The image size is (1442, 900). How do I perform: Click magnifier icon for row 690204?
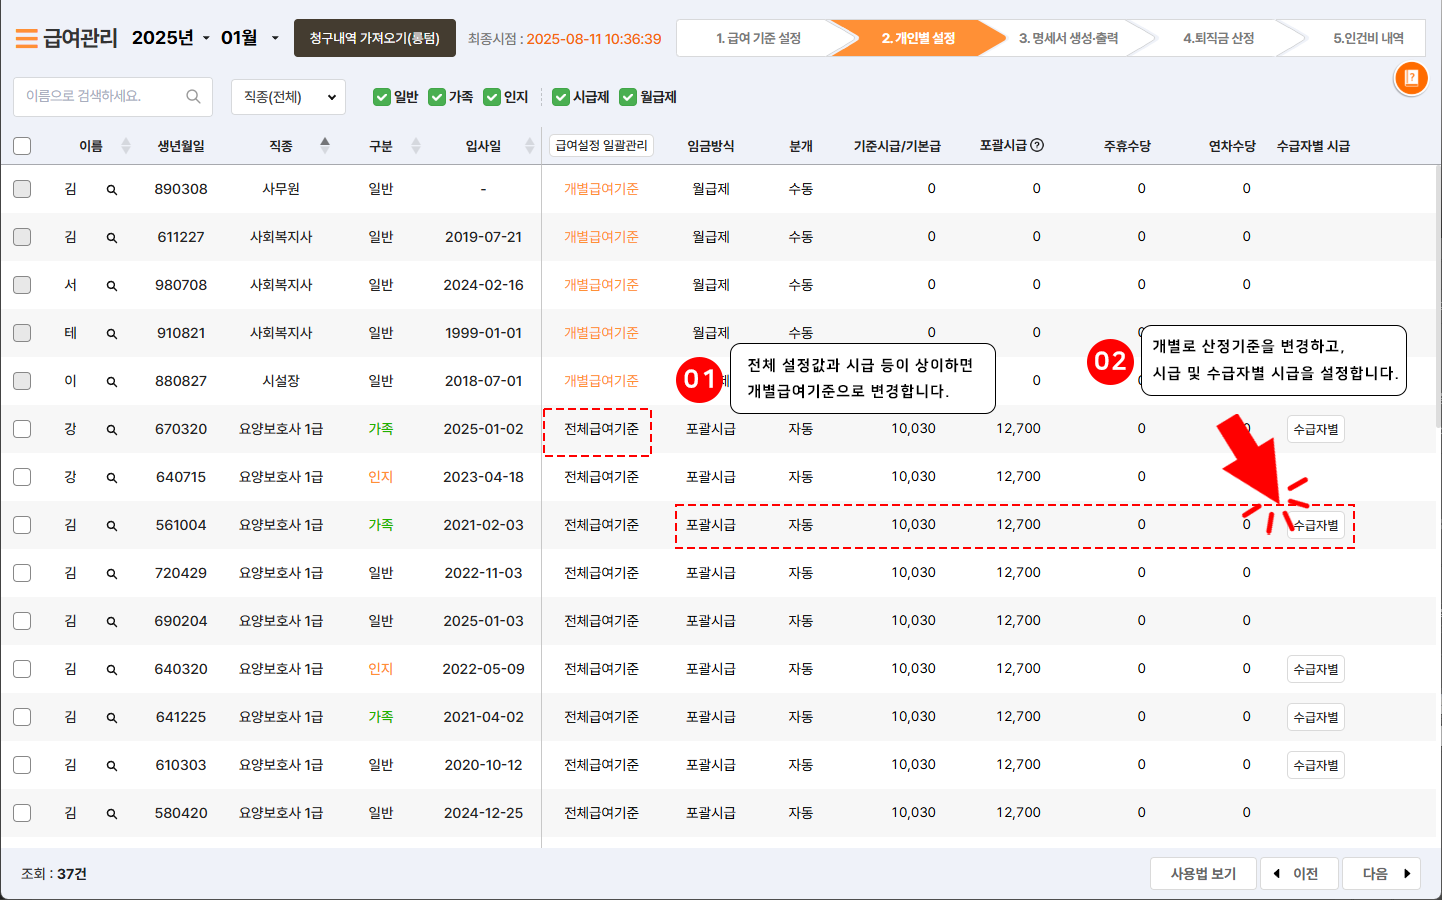click(x=112, y=622)
